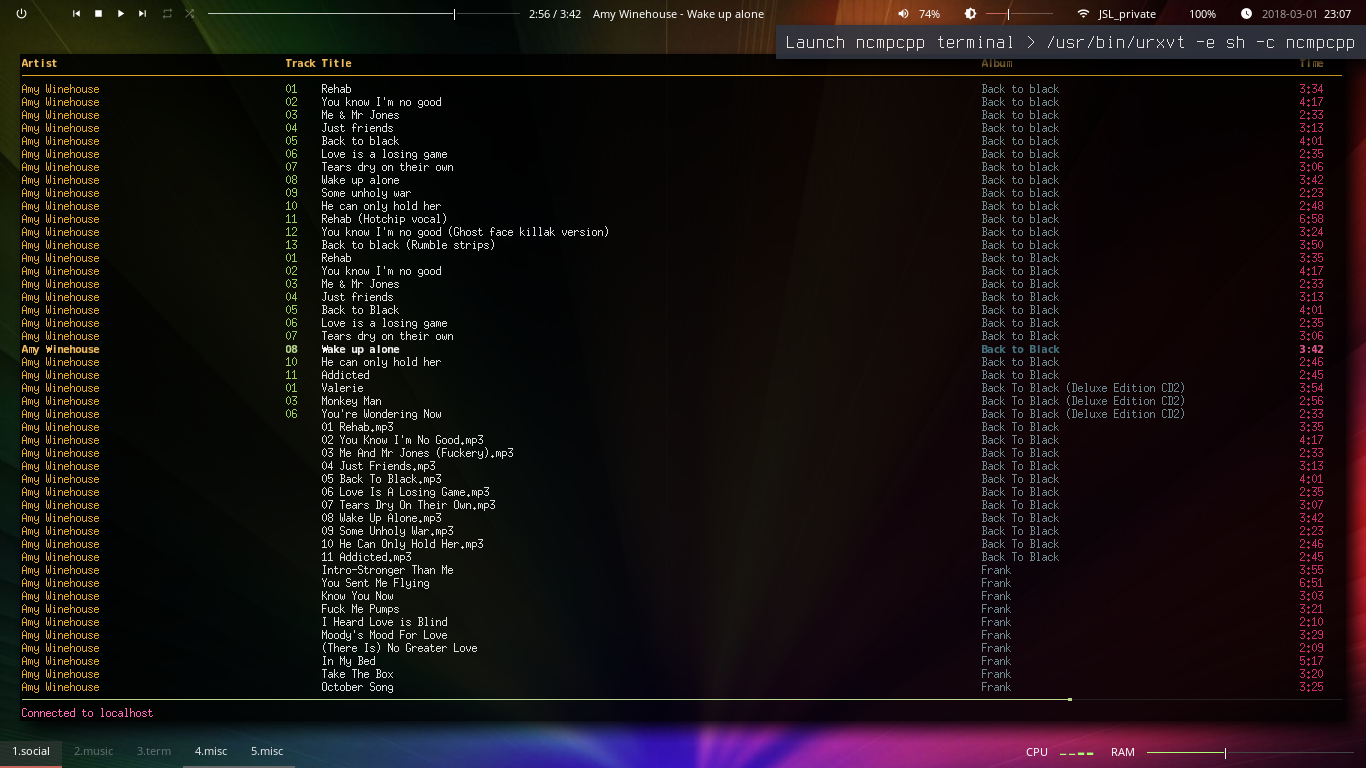The width and height of the screenshot is (1366, 768).
Task: Click the Connected to localhost status
Action: click(87, 713)
